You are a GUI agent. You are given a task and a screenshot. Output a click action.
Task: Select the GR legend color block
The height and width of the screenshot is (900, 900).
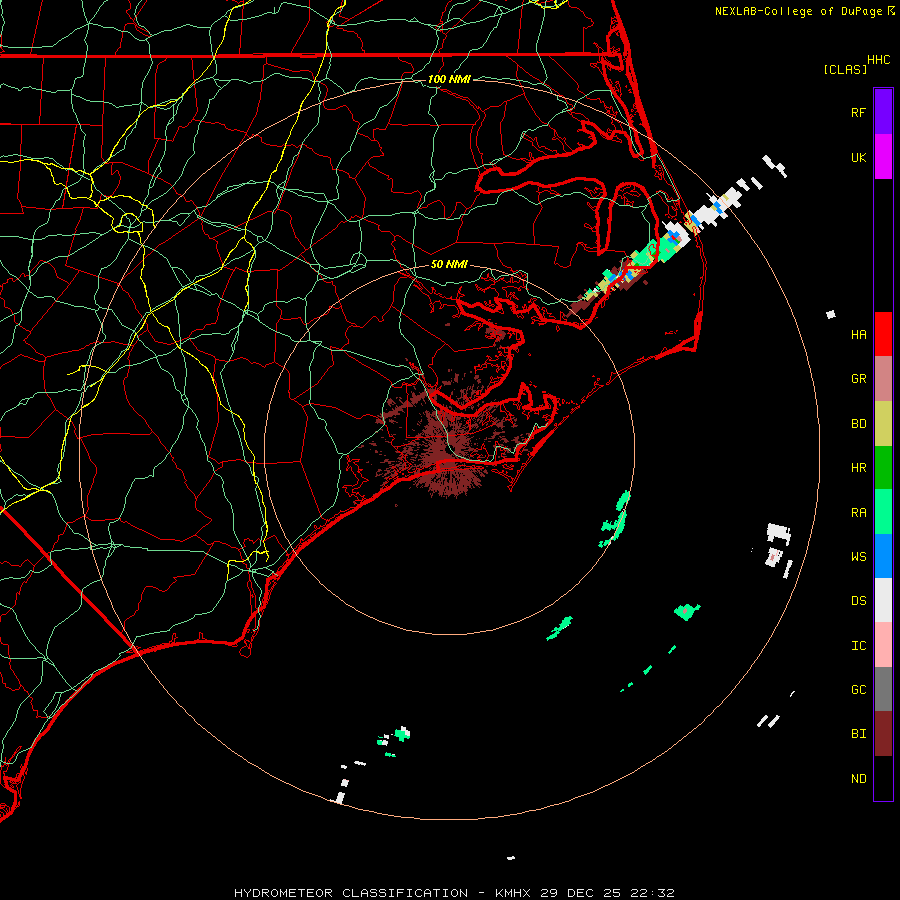(x=883, y=379)
